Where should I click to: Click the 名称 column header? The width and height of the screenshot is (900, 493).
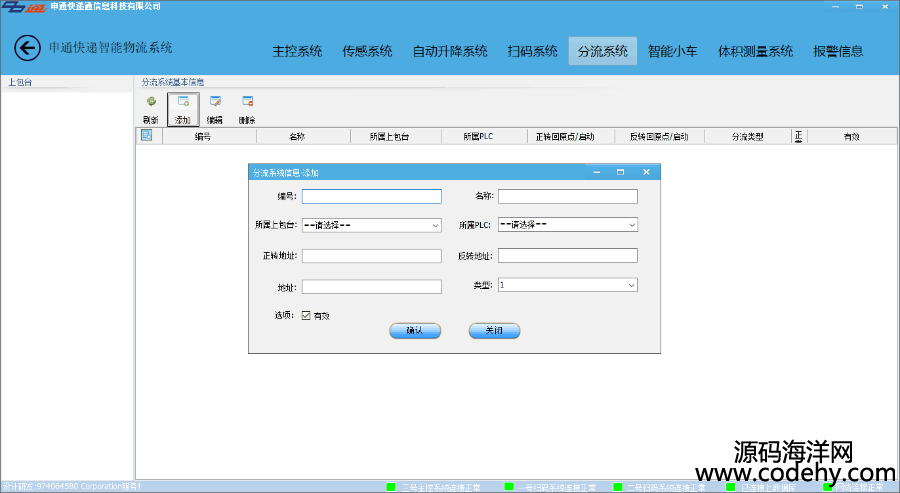point(297,136)
